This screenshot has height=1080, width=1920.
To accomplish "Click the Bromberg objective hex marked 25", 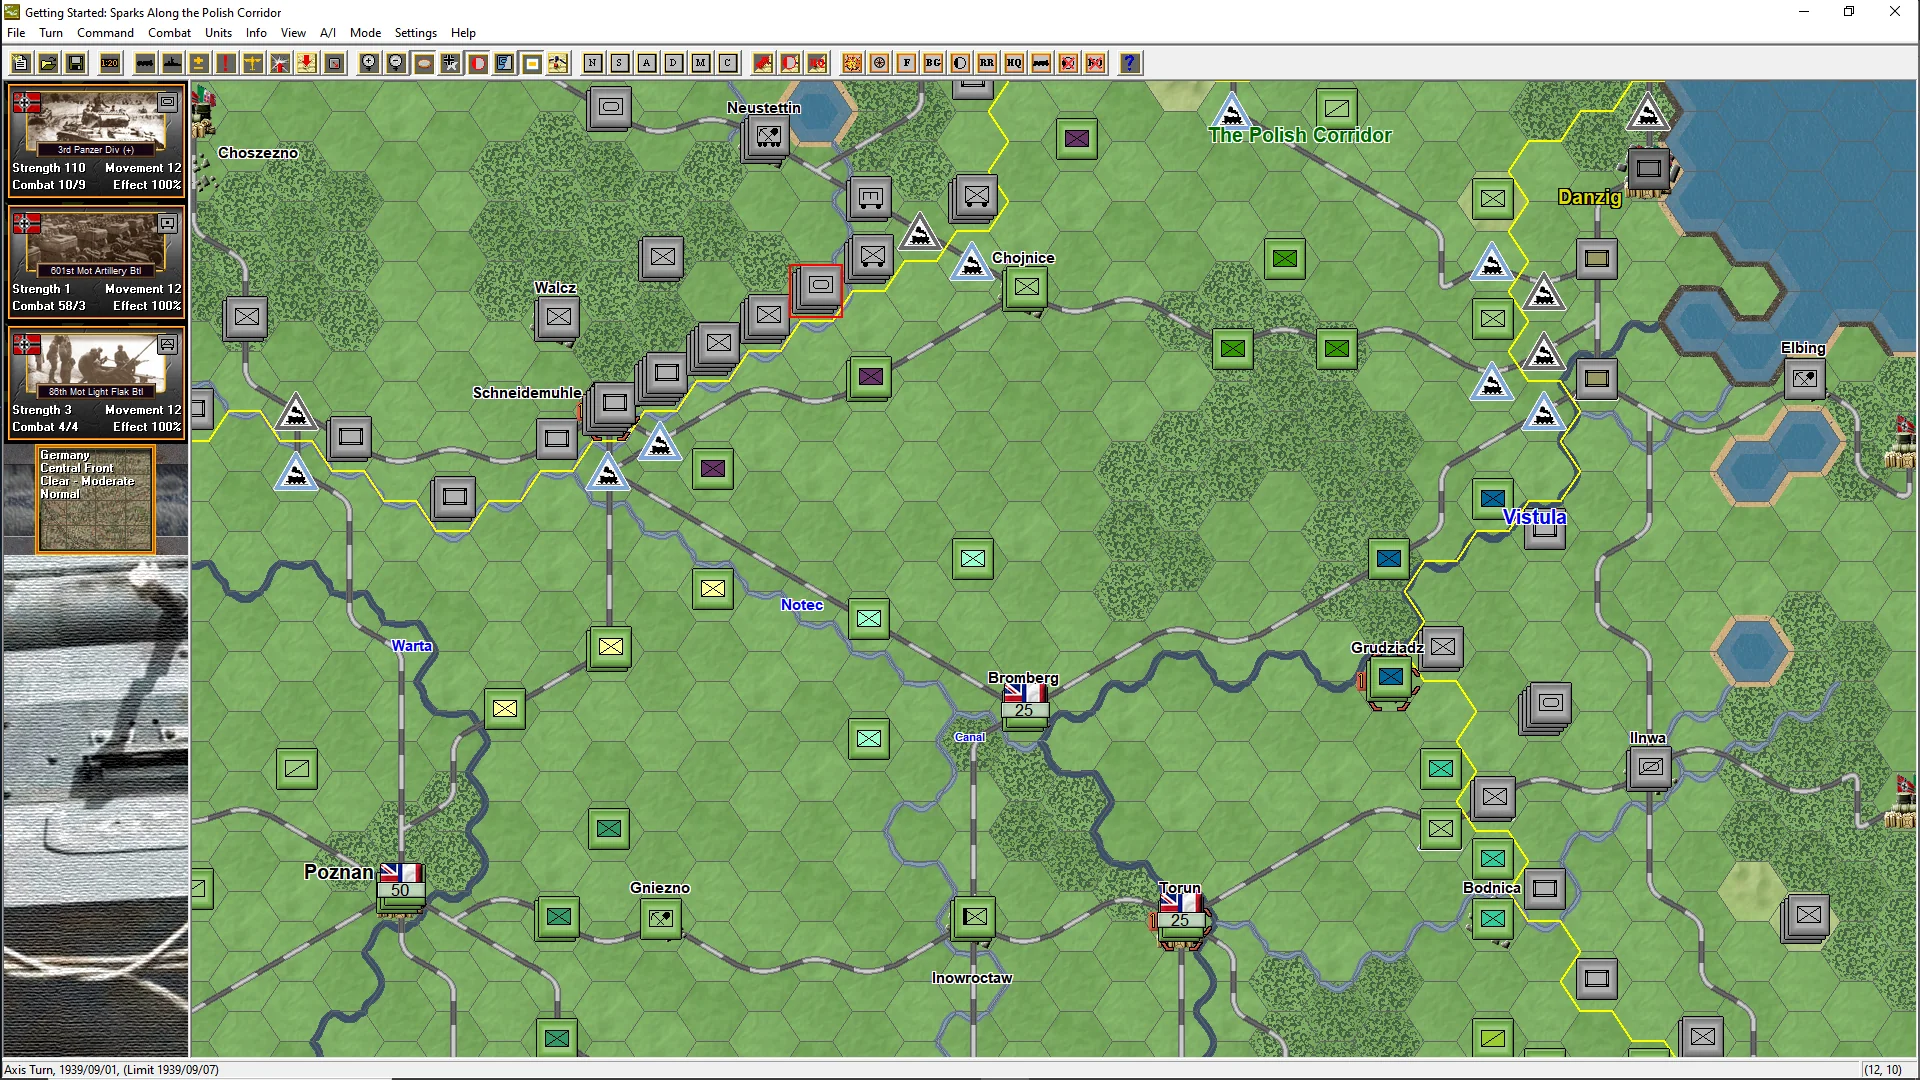I will (x=1025, y=709).
